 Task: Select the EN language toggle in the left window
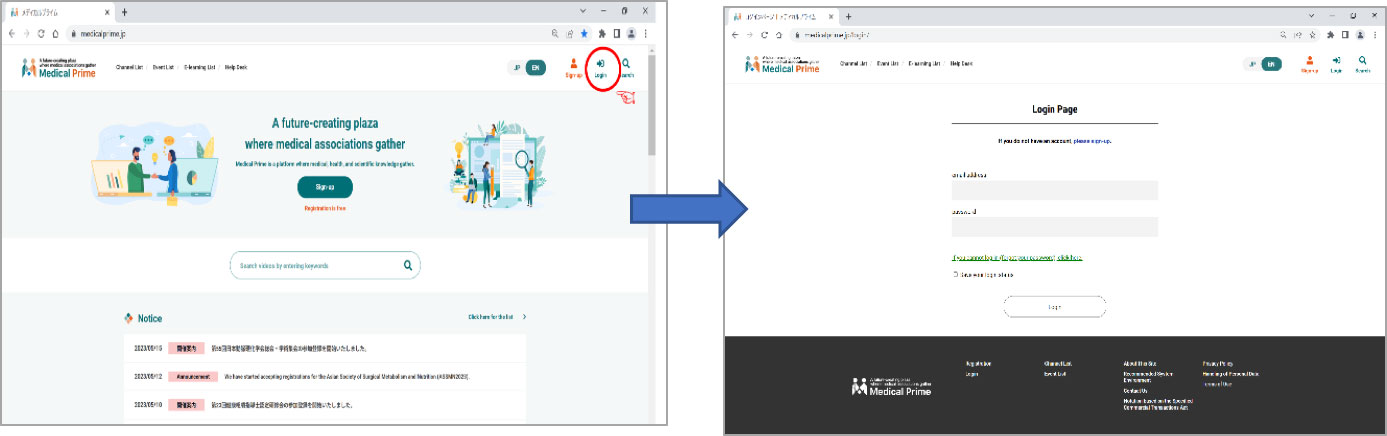pos(536,68)
